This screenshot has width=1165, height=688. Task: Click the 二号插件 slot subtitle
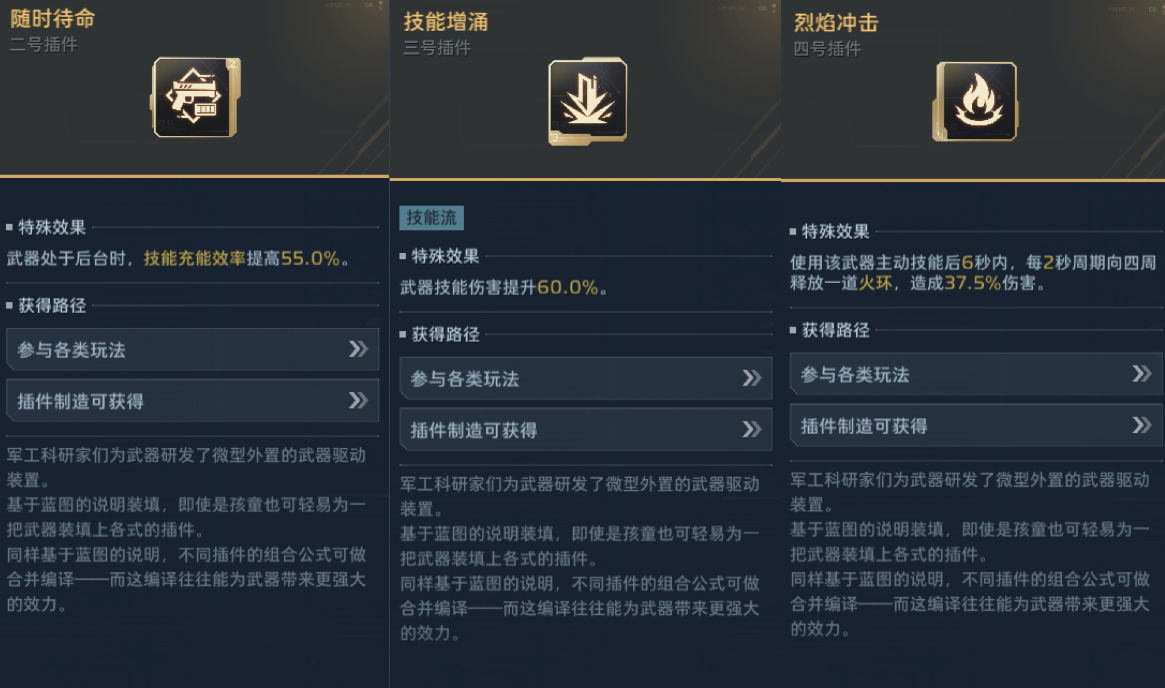(43, 45)
